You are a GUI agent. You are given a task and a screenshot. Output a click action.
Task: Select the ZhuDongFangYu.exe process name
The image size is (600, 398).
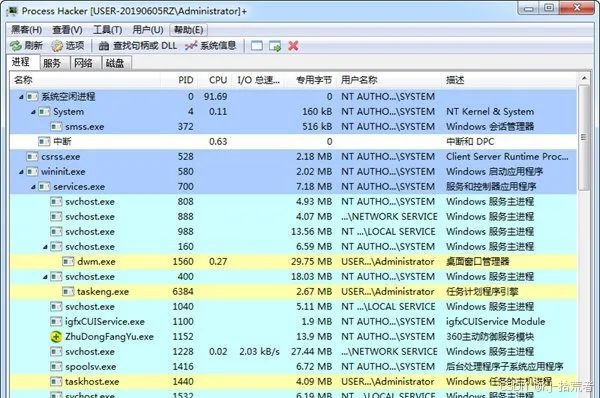click(x=109, y=337)
